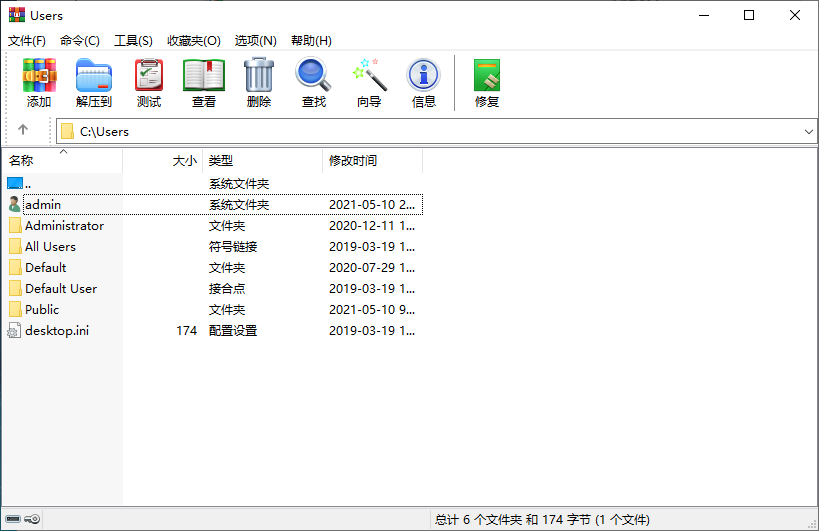Expand the C:\Users path dropdown
Screen dimensions: 819x531
pyautogui.click(x=809, y=132)
